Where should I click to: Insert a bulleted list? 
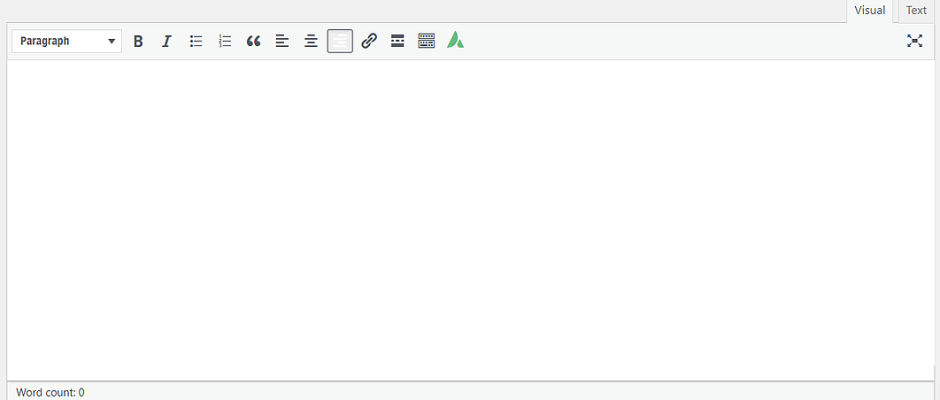coord(196,41)
